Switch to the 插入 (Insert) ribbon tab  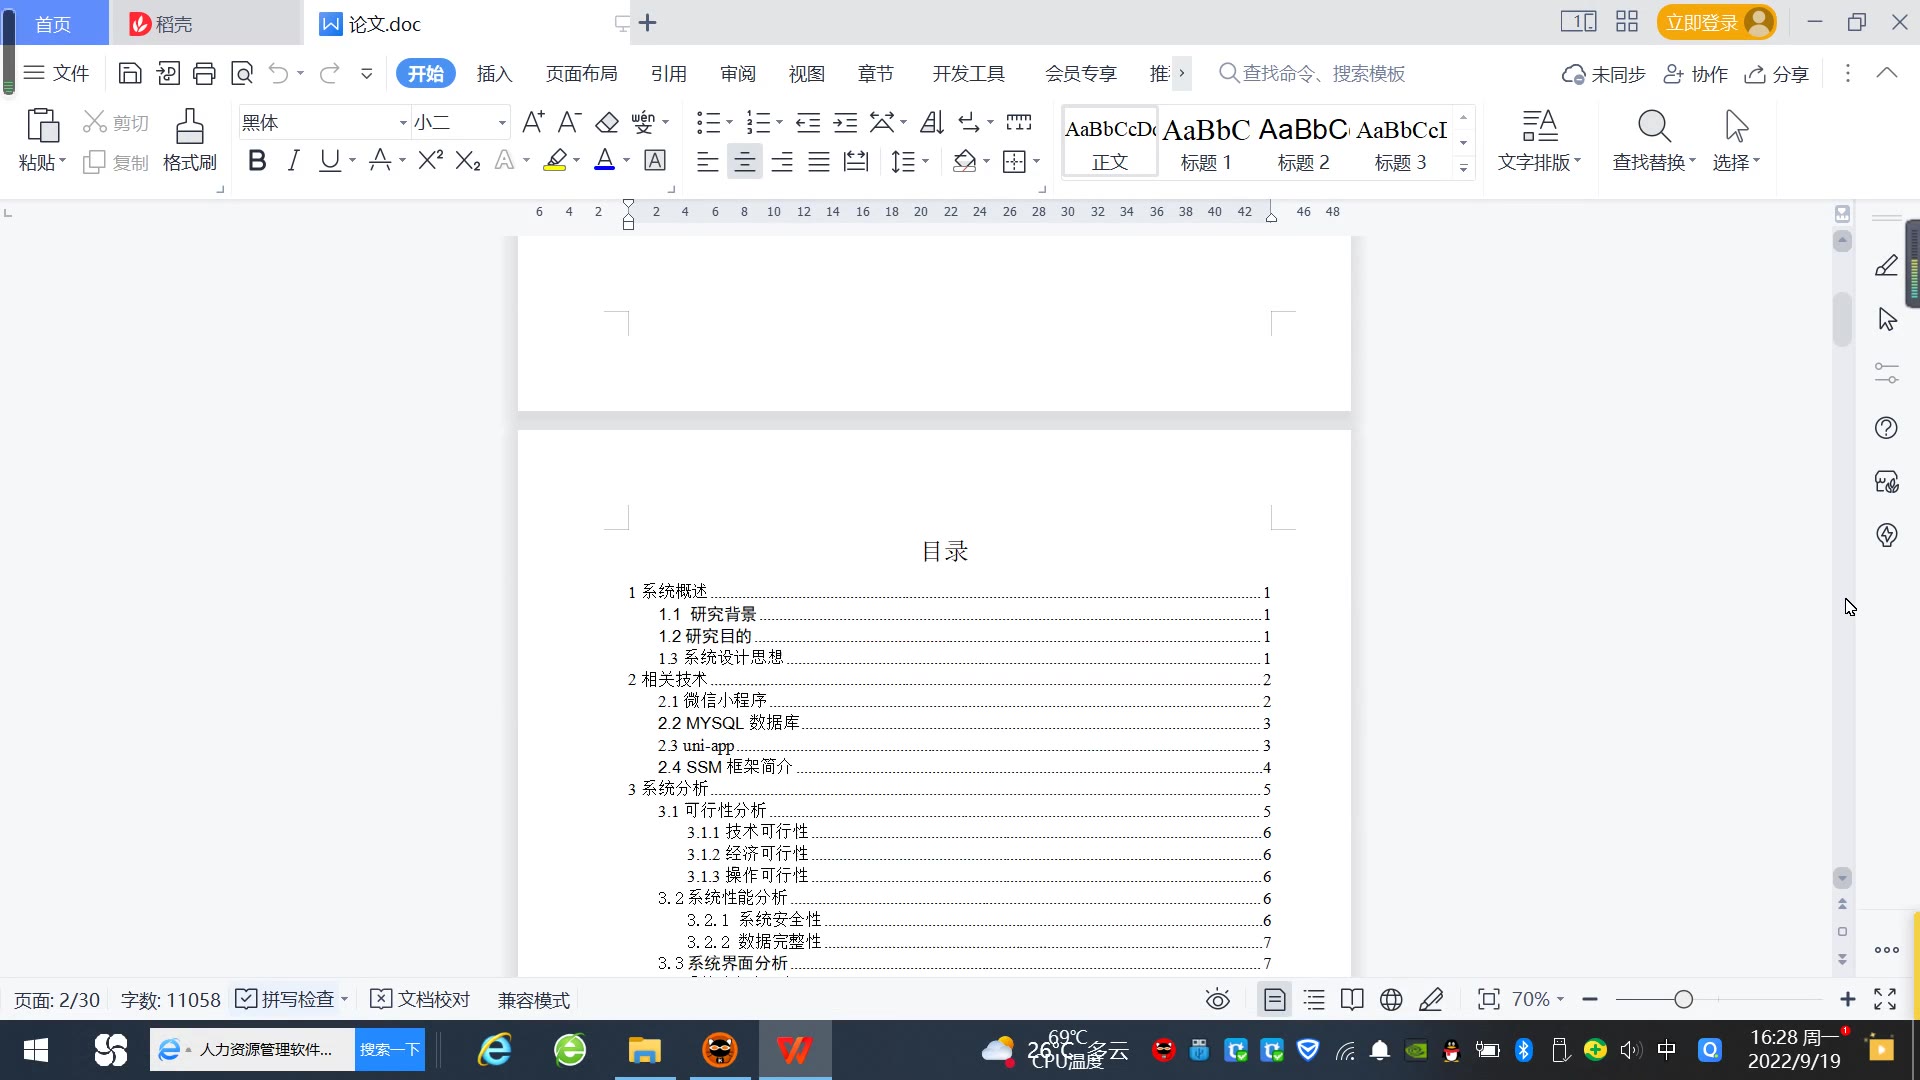[494, 73]
